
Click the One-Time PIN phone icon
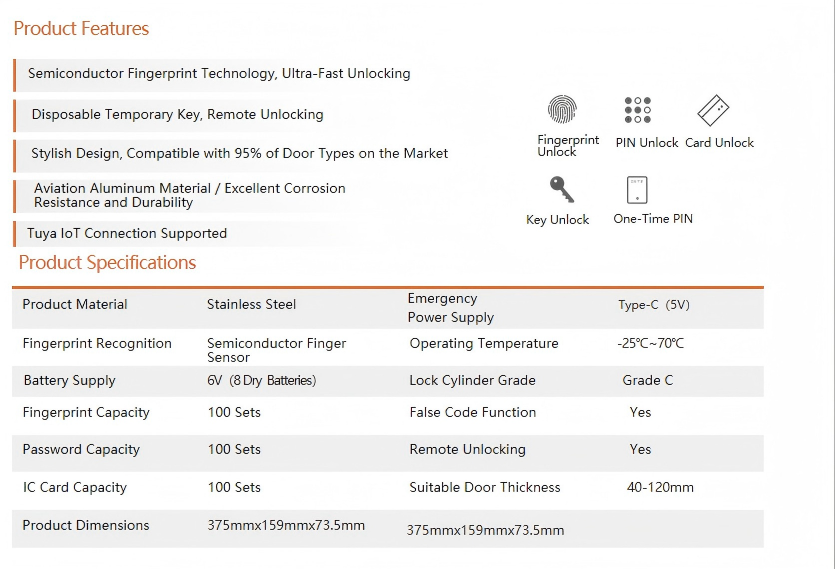click(x=637, y=189)
